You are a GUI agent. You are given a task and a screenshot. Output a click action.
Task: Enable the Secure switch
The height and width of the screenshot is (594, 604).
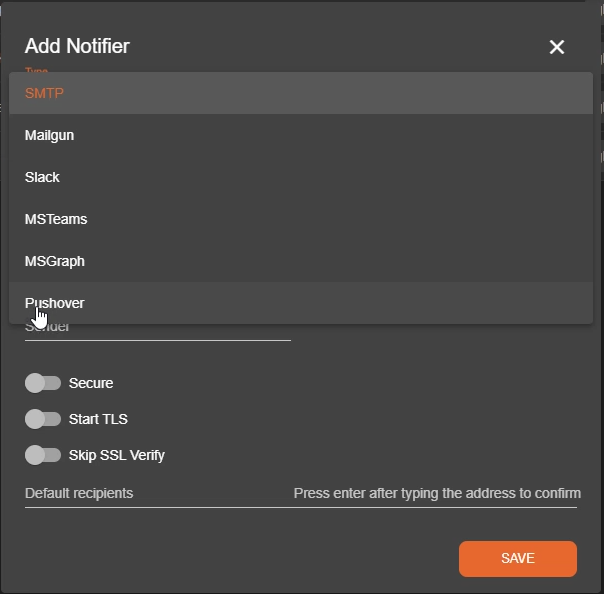[42, 383]
